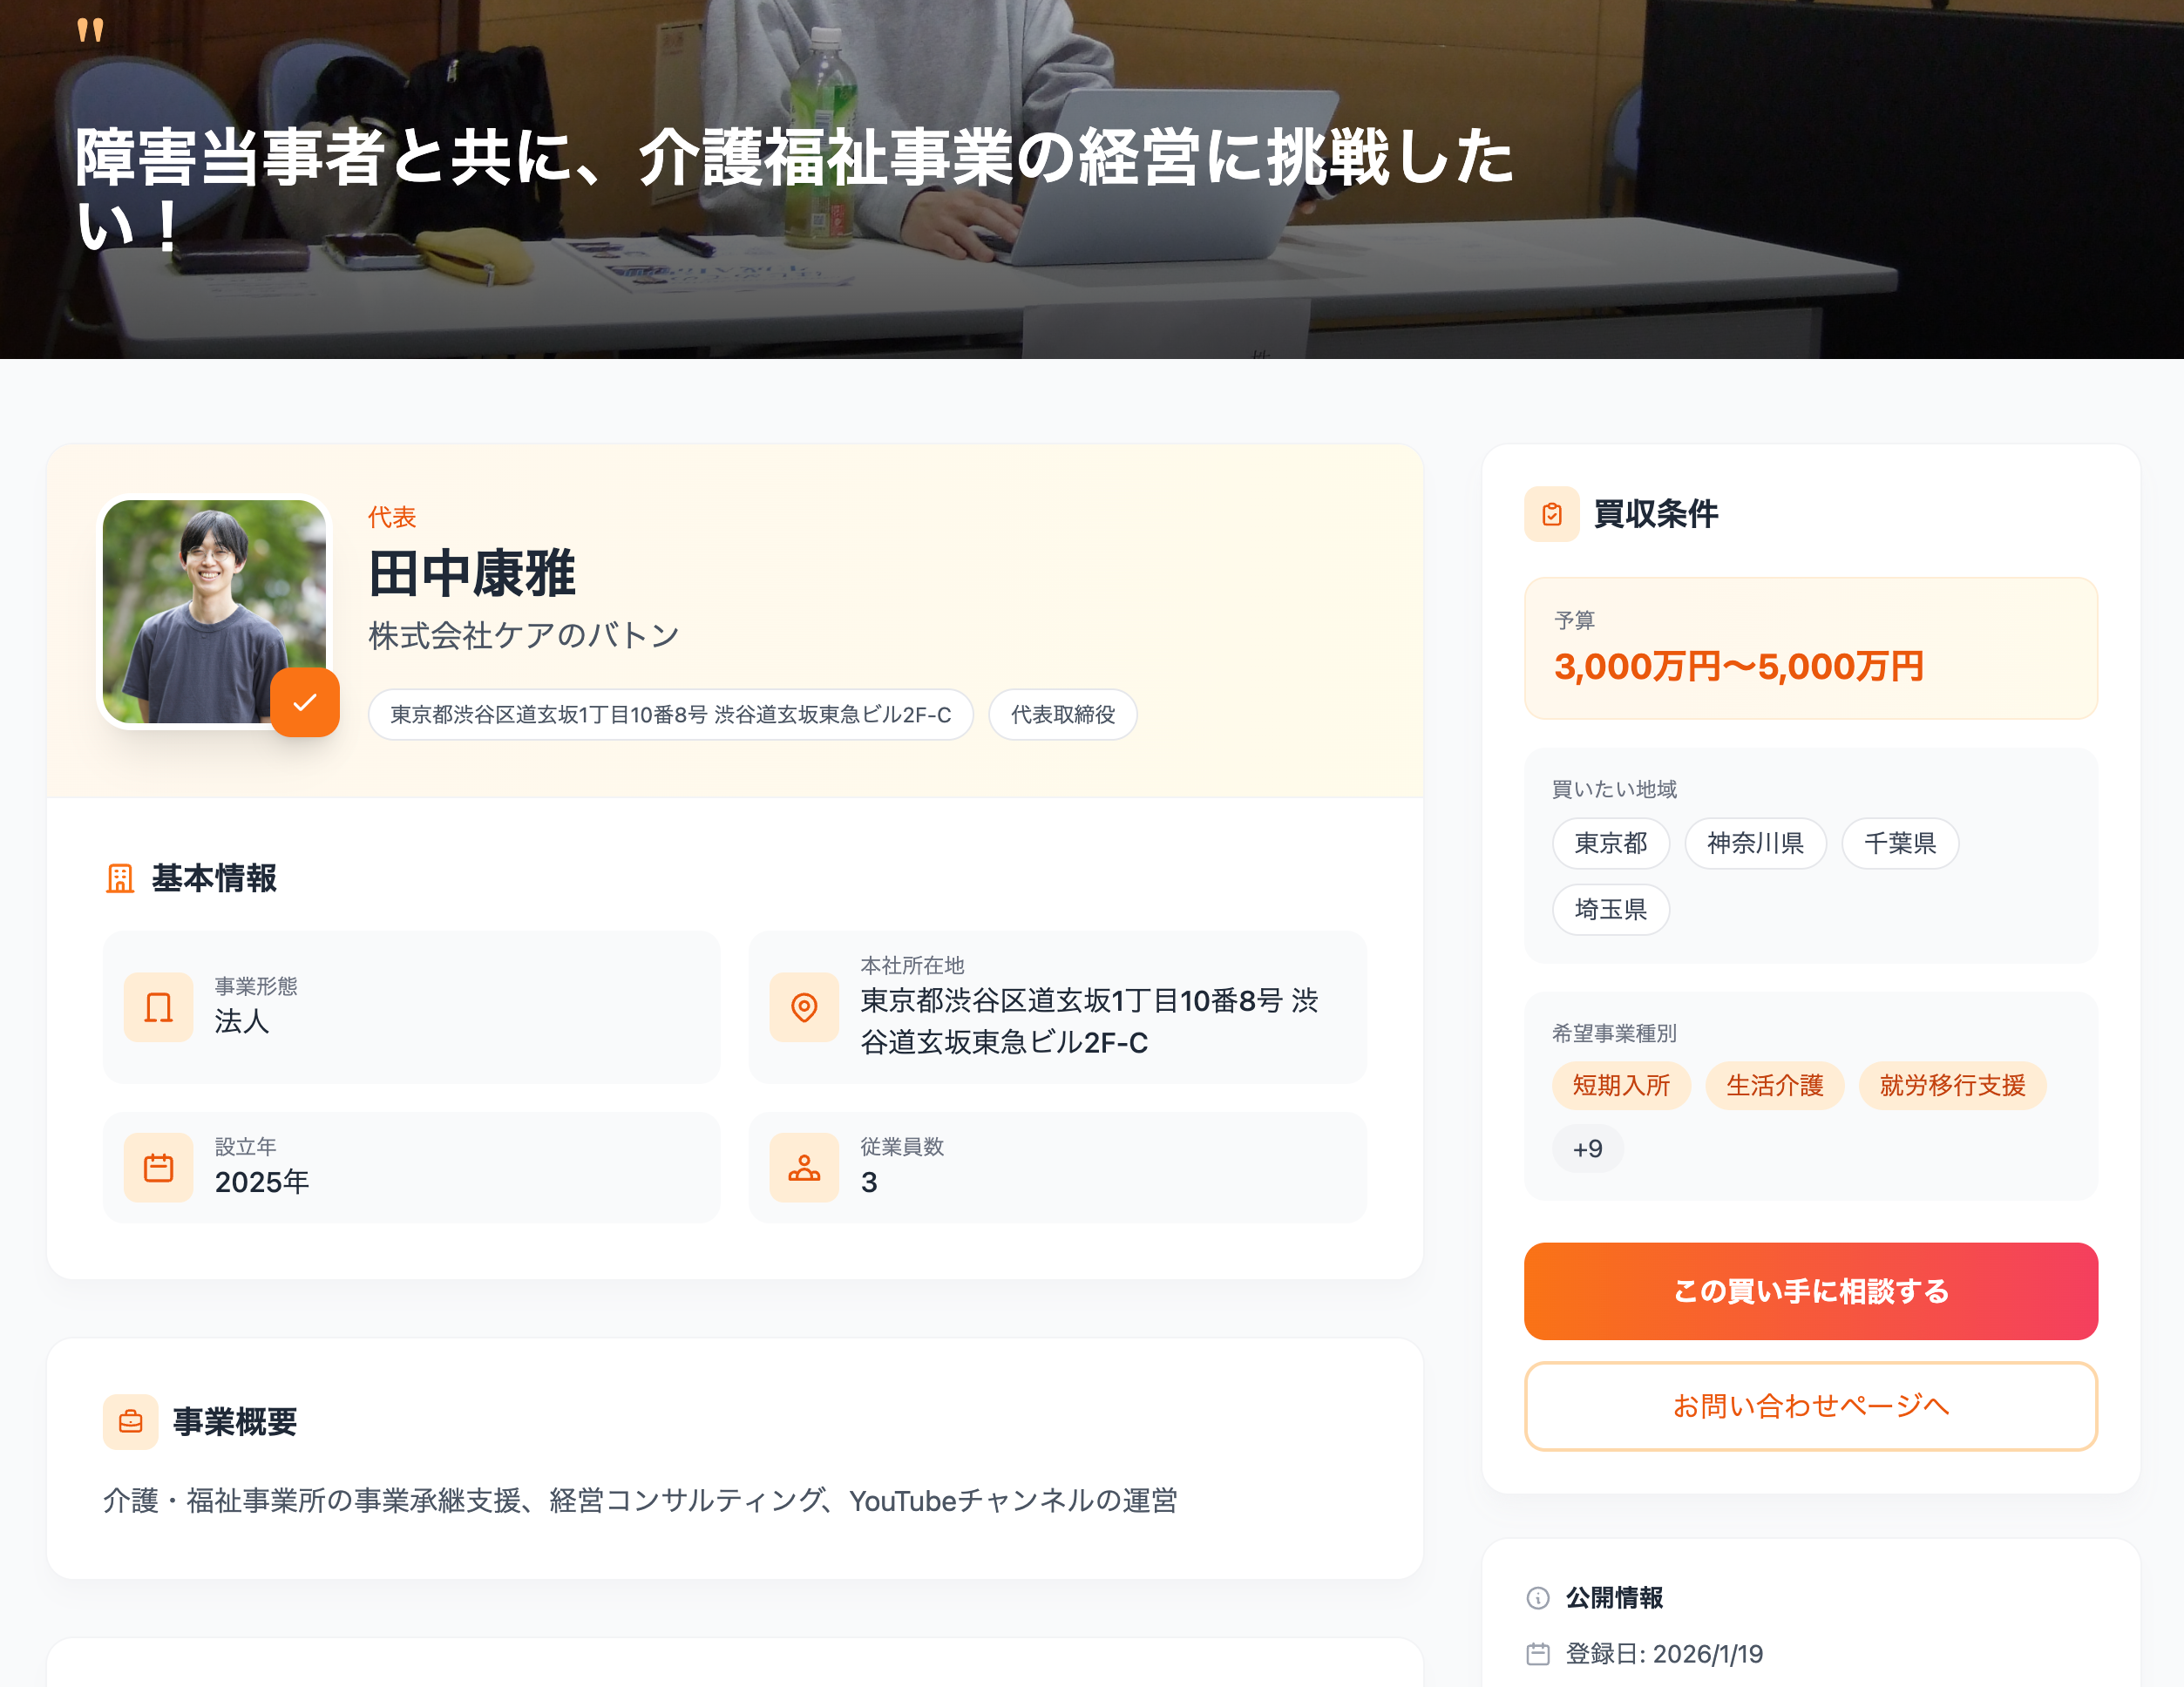Select the 短期入所 business type tag
The width and height of the screenshot is (2184, 1687).
tap(1621, 1085)
